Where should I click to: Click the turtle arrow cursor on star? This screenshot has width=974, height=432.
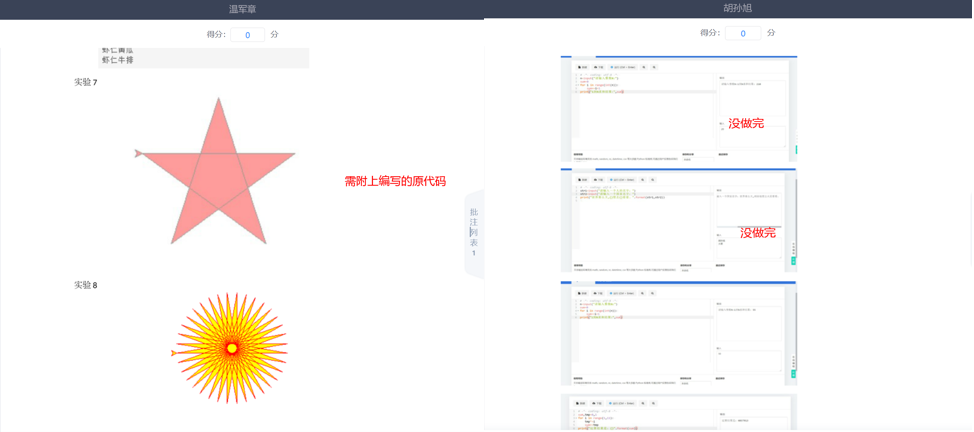pyautogui.click(x=138, y=154)
